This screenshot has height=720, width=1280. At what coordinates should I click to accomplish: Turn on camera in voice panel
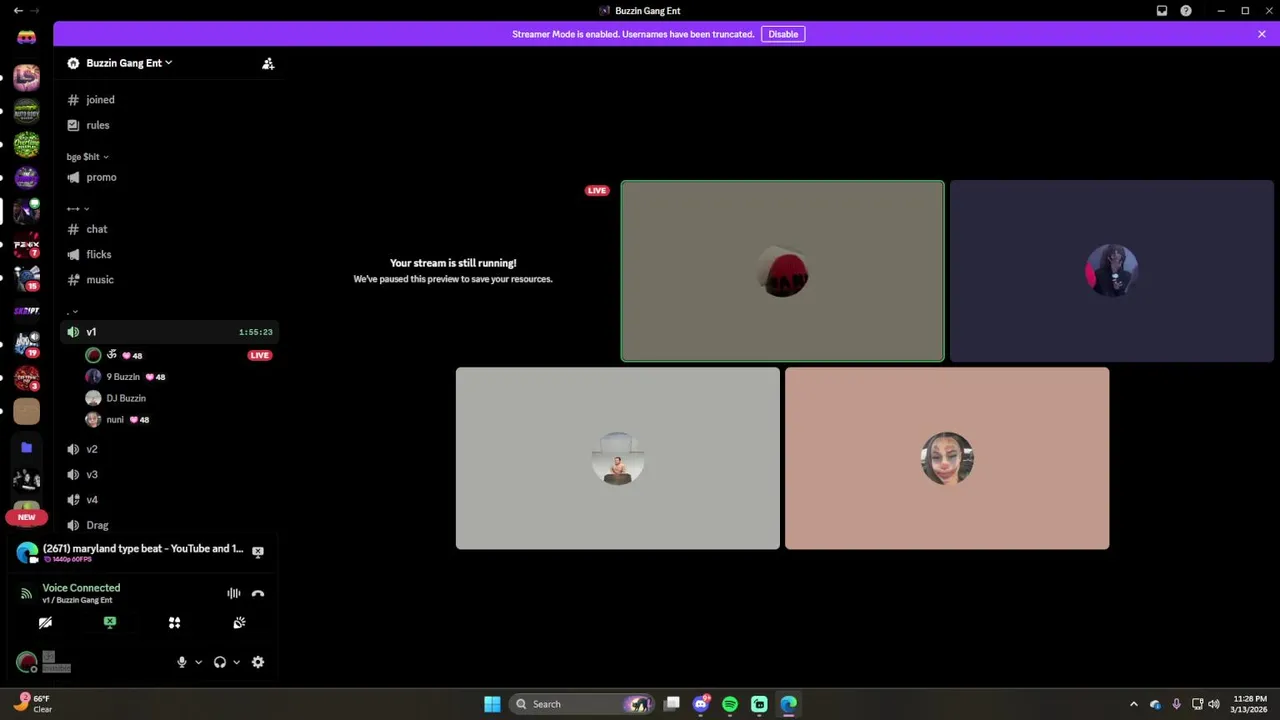pyautogui.click(x=45, y=622)
